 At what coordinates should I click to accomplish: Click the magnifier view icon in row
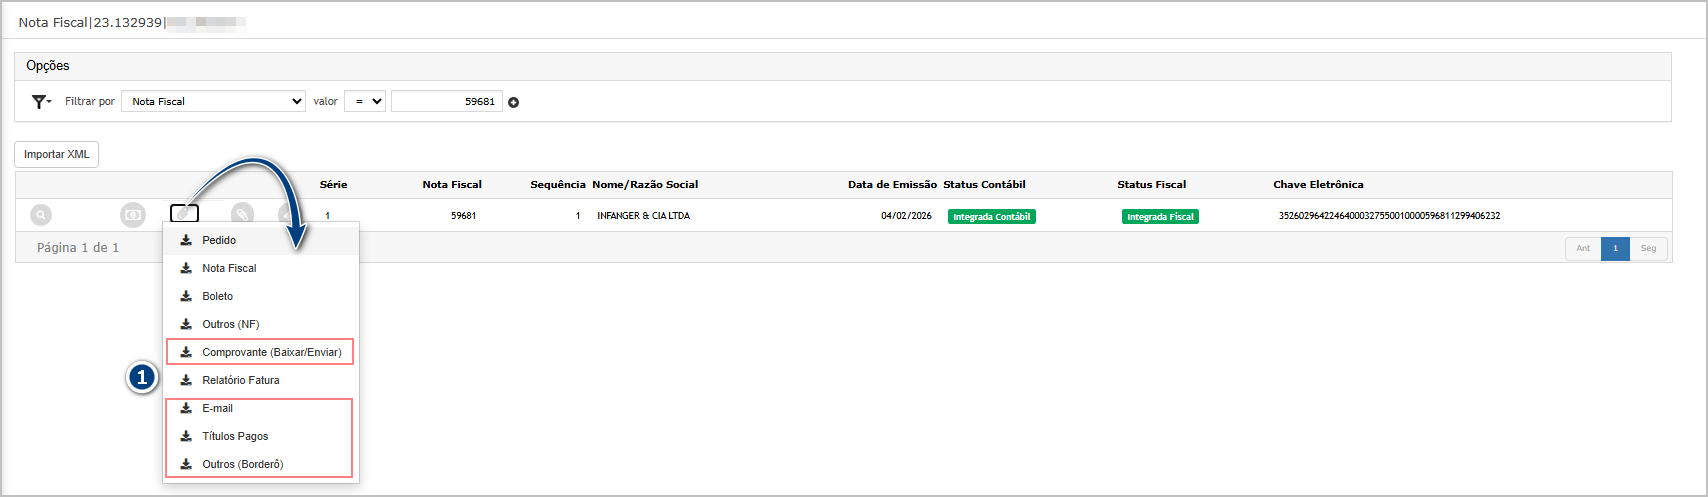click(41, 215)
